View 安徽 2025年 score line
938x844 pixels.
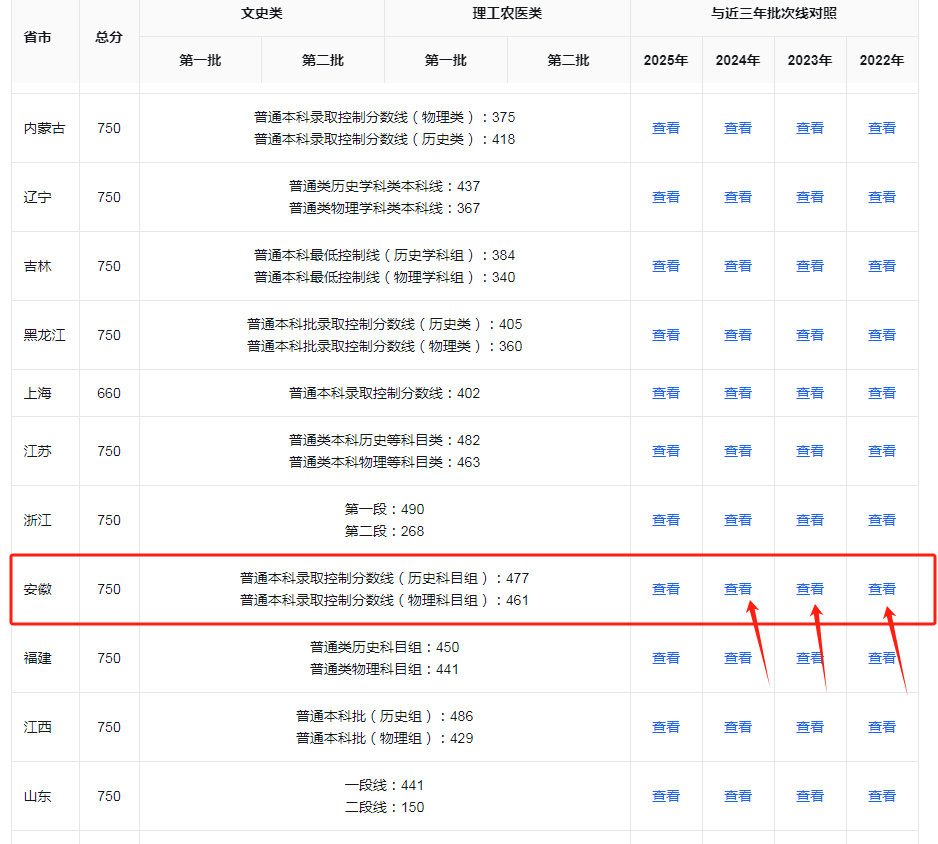click(666, 589)
